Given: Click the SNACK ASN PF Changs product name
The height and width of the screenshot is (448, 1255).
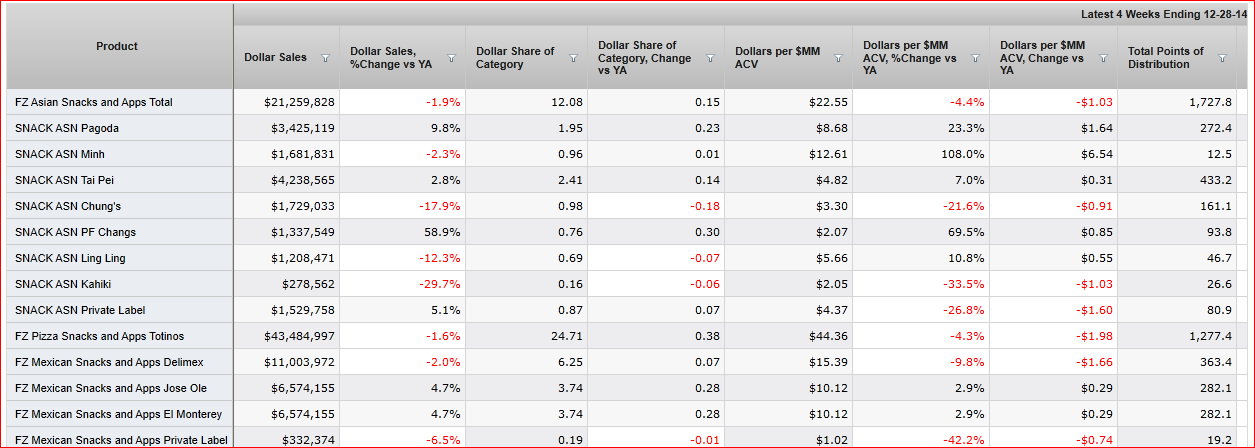Looking at the screenshot, I should coord(75,232).
